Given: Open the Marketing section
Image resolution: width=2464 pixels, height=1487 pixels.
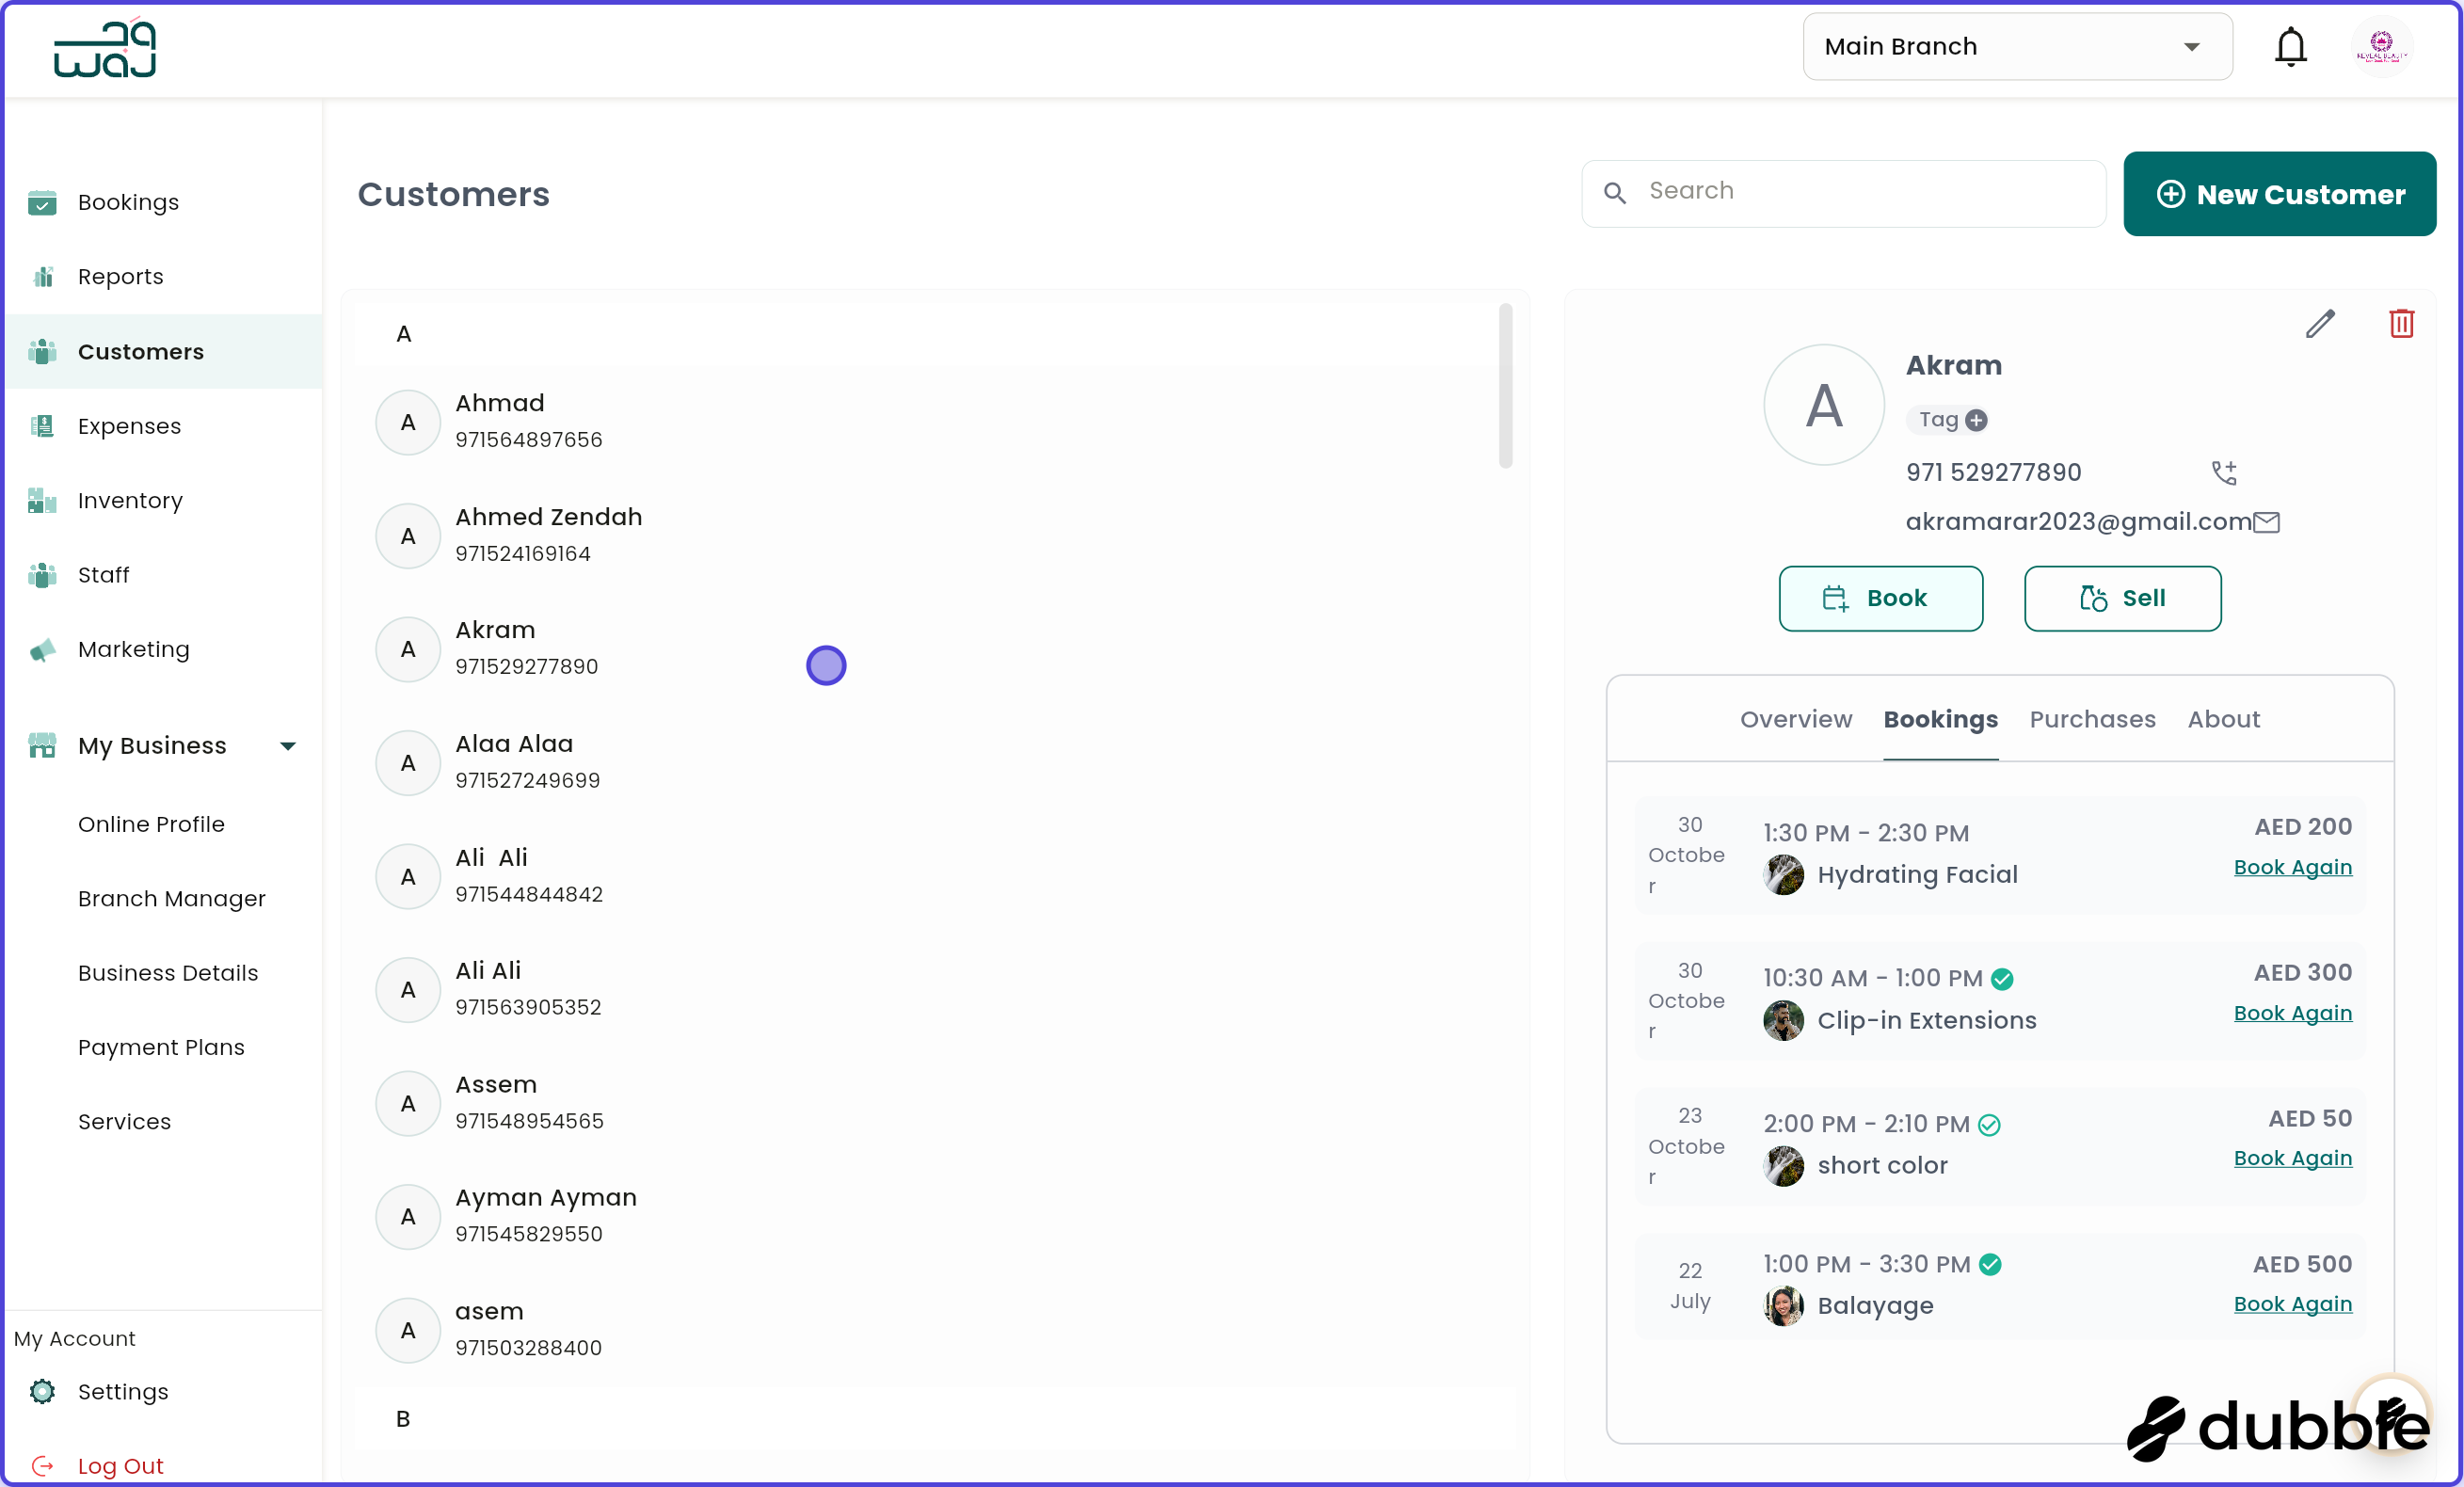Looking at the screenshot, I should point(133,649).
